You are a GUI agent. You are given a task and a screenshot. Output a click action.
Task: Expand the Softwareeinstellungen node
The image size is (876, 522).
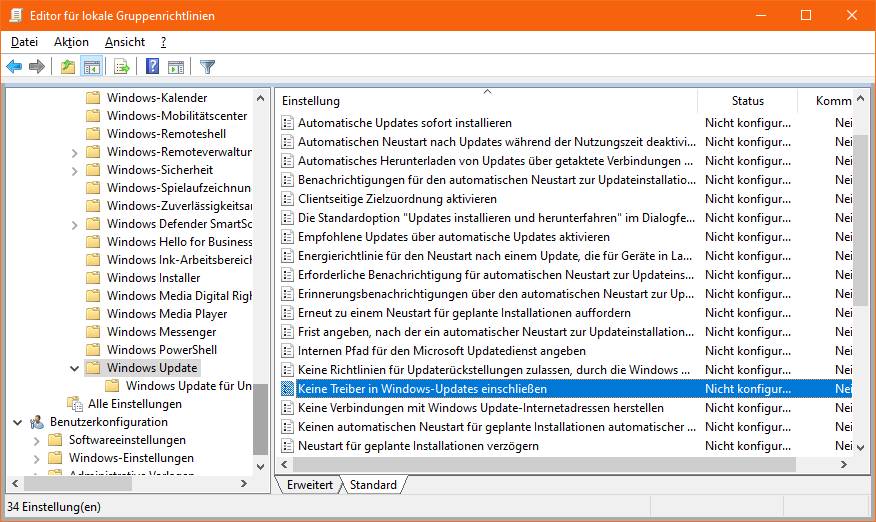[36, 440]
